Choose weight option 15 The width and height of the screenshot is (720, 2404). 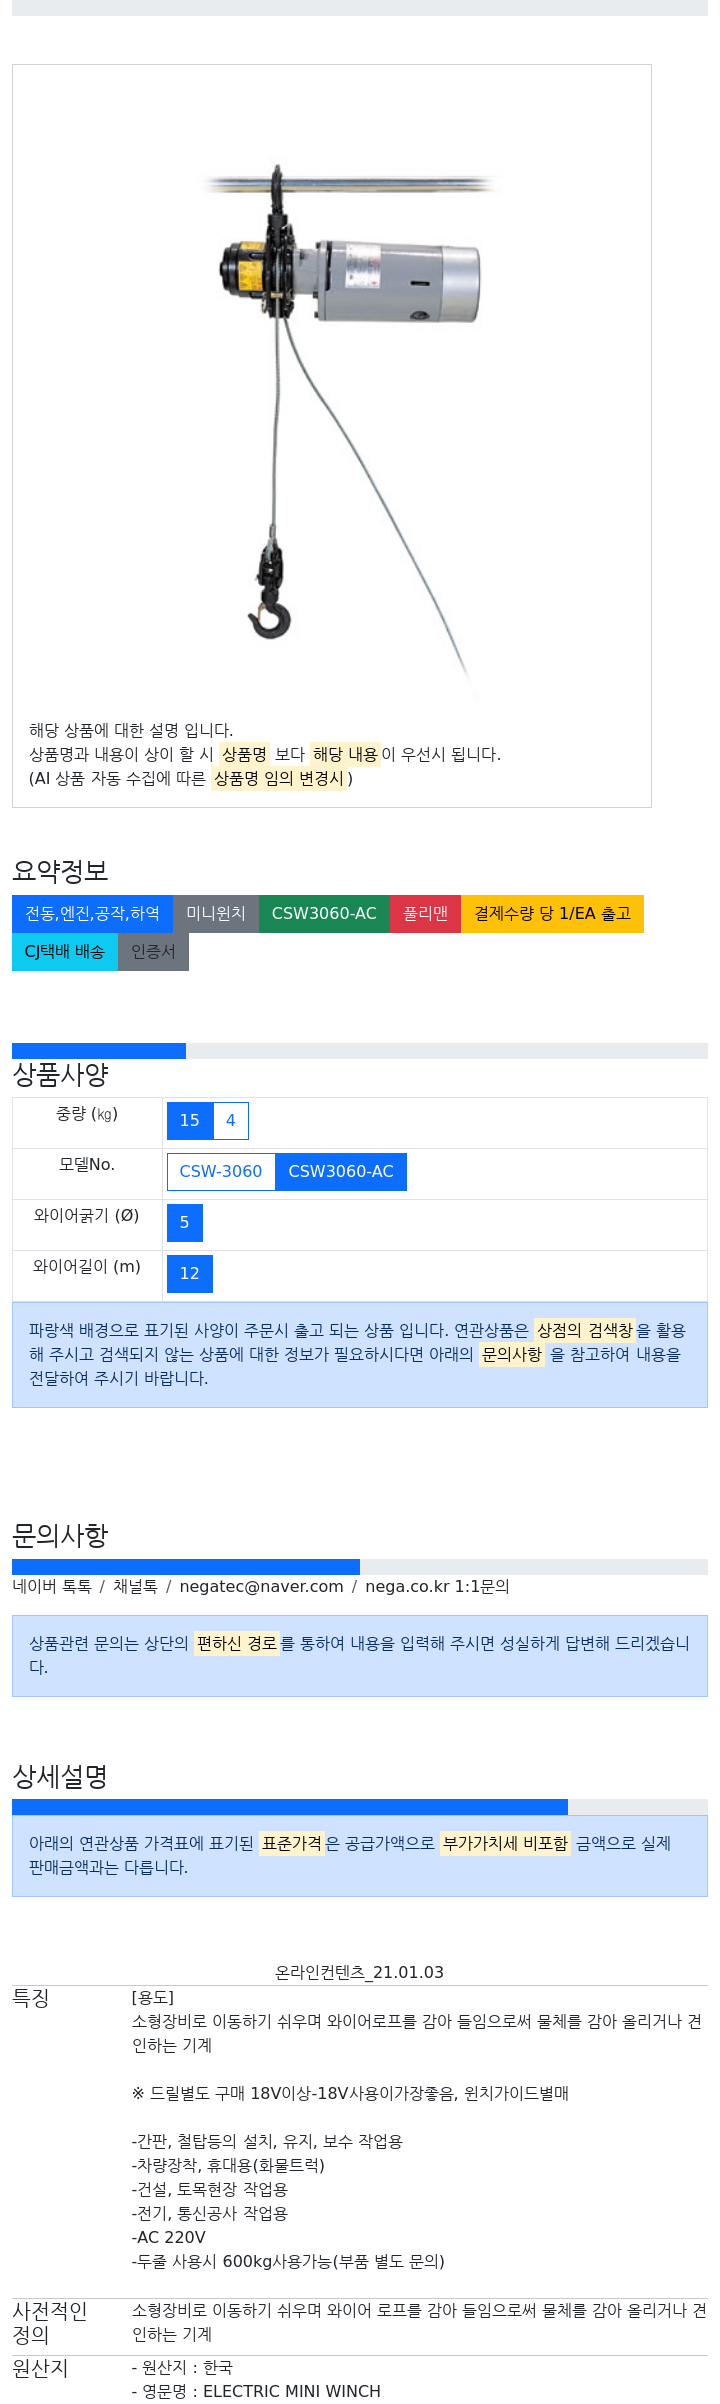tap(190, 1121)
